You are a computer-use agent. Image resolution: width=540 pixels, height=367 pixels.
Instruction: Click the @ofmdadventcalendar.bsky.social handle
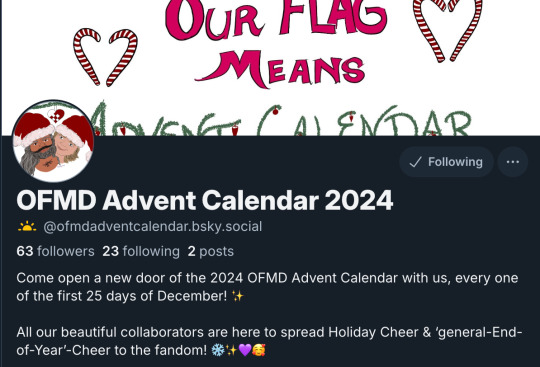click(153, 227)
